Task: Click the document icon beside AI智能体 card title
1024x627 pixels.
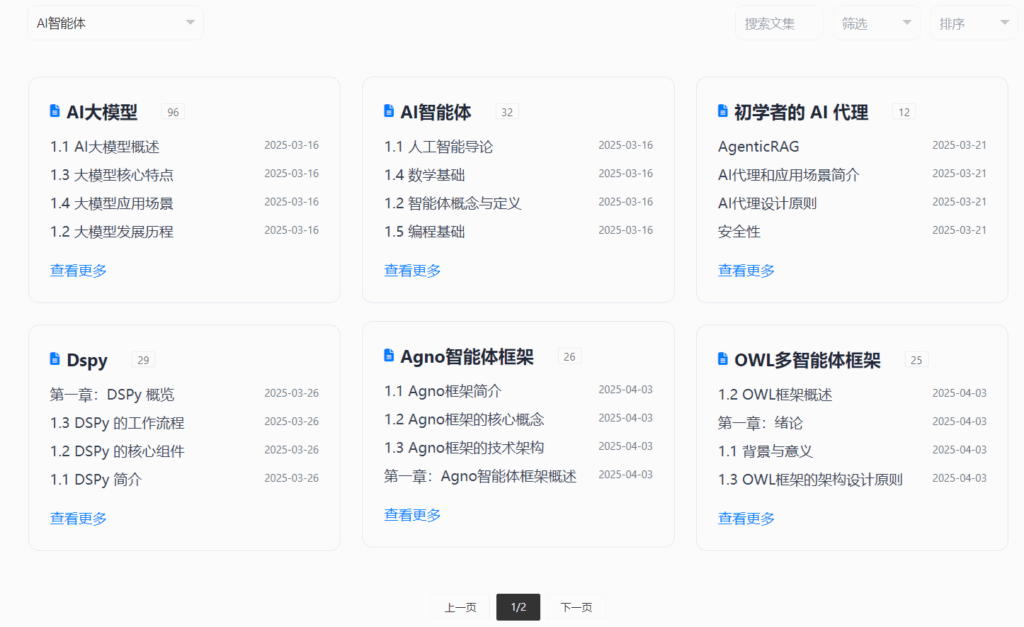Action: coord(389,111)
